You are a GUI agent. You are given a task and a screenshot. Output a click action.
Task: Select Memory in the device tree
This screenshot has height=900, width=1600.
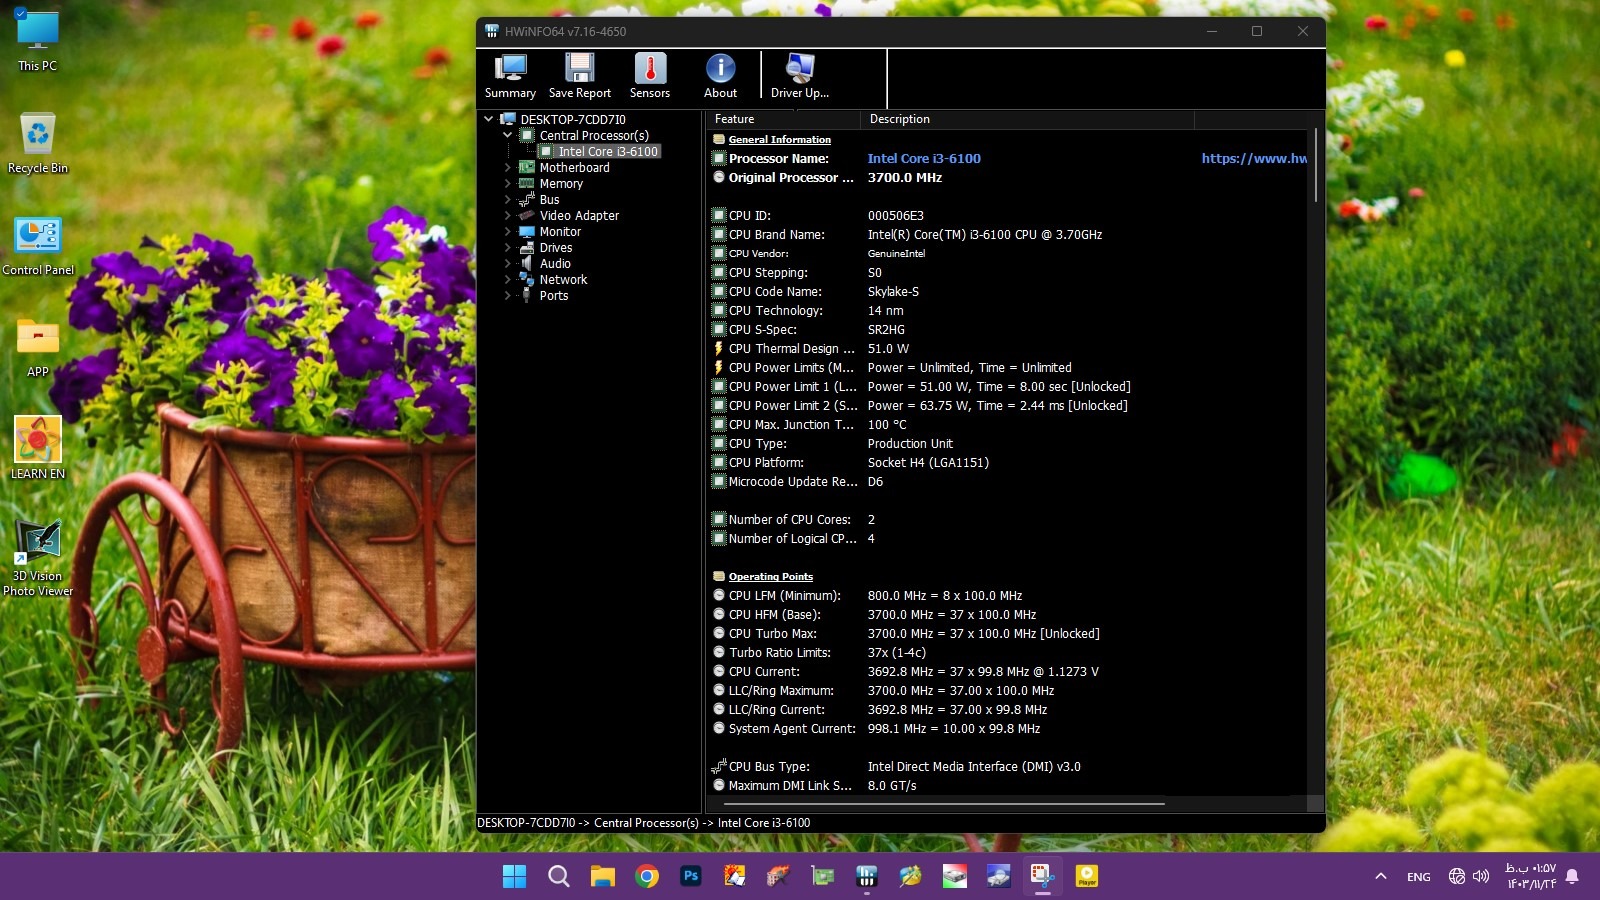(x=561, y=184)
